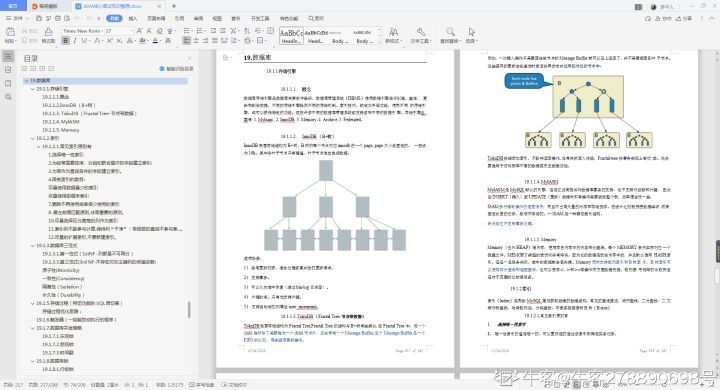Click the 智能识别目录 button
This screenshot has width=720, height=390.
(176, 69)
